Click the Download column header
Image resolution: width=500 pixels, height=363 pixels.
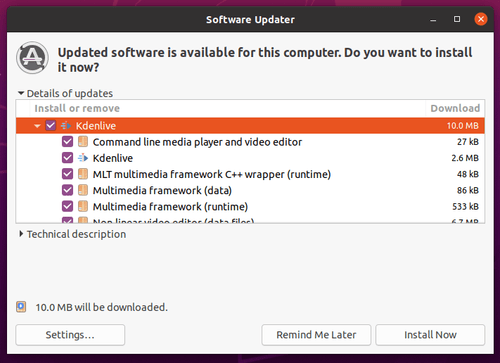[x=455, y=108]
